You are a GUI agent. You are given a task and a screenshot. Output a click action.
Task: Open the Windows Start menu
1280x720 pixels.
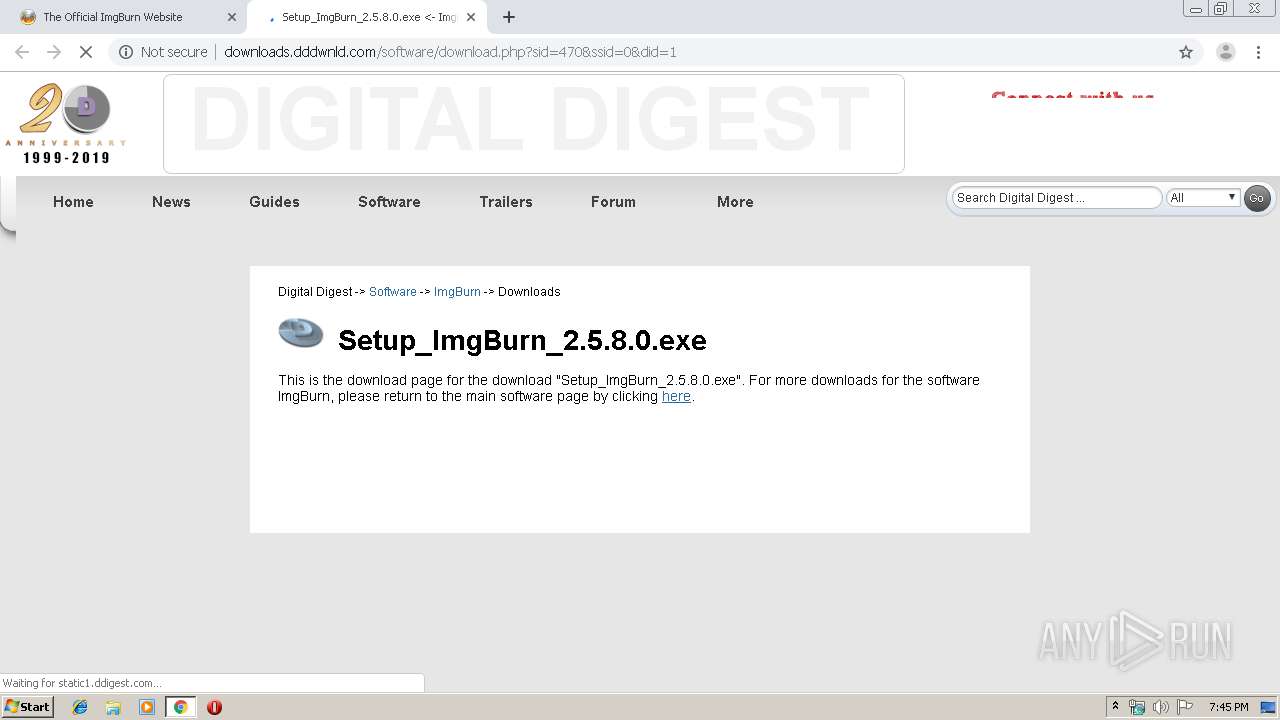coord(28,707)
